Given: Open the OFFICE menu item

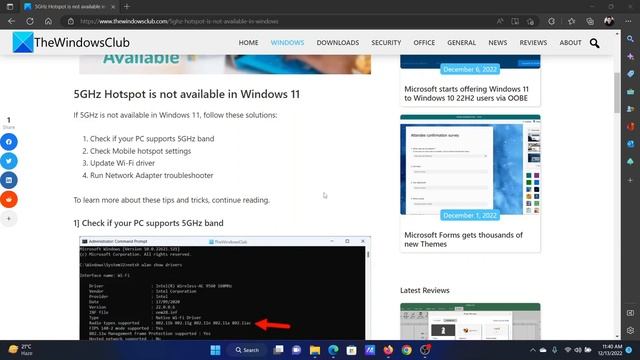Looking at the screenshot, I should click(x=424, y=42).
